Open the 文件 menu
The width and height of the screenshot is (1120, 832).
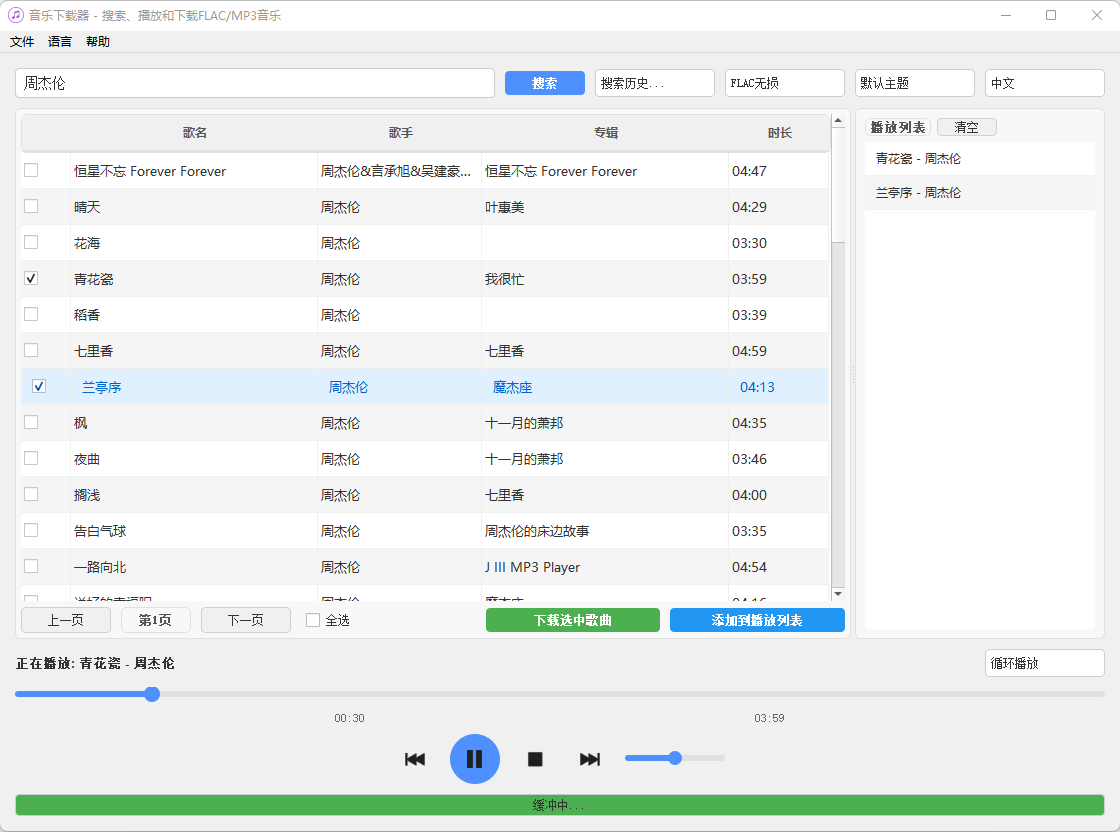point(21,41)
